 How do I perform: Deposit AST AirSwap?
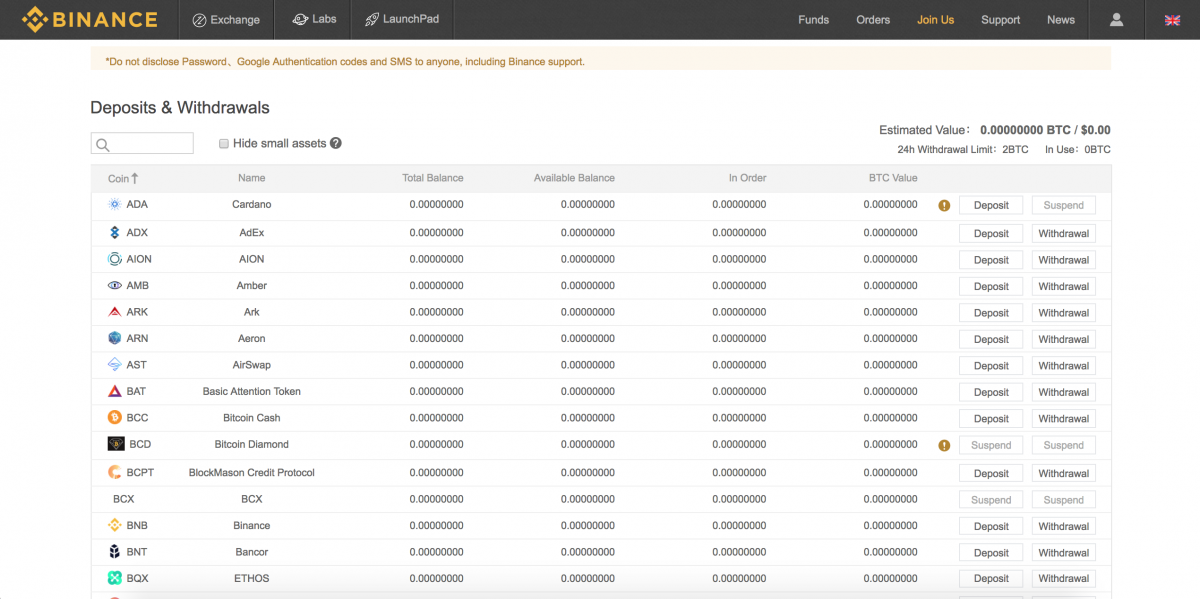(991, 366)
